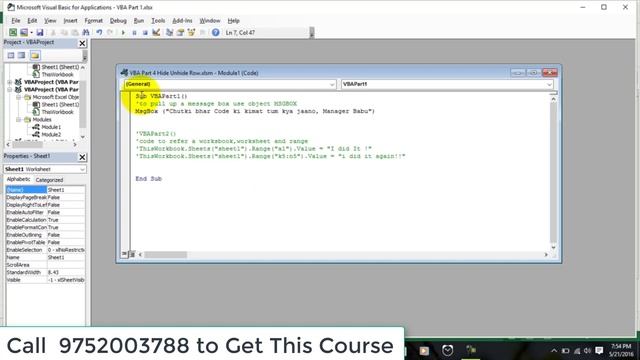This screenshot has height=360, width=640.
Task: Select the (Name) property row
Action: (45, 190)
